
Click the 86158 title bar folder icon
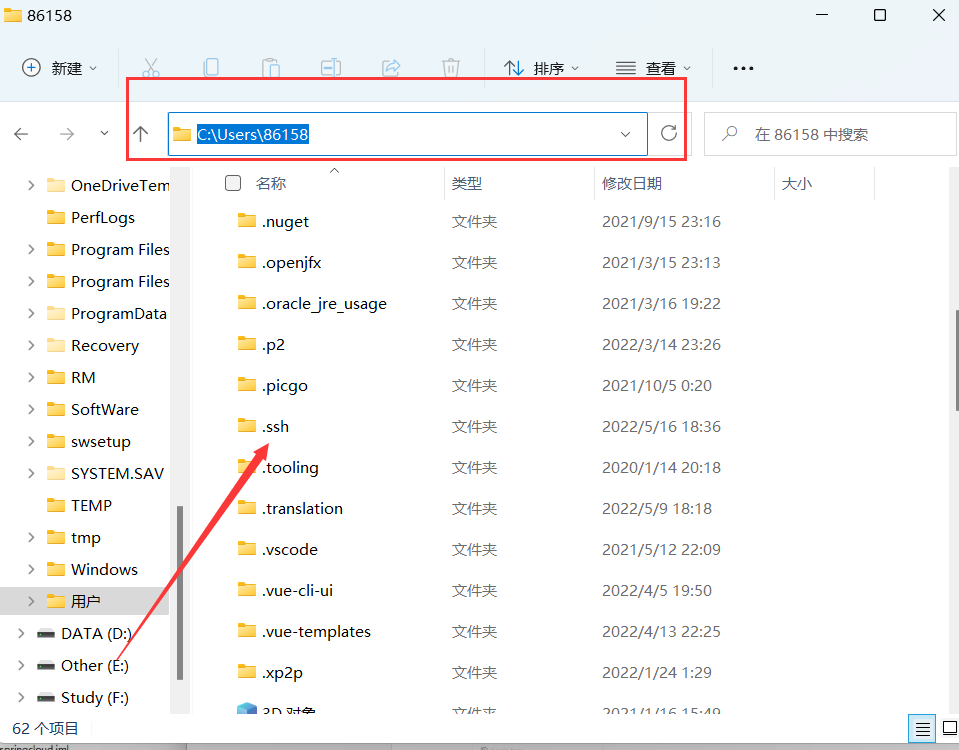tap(13, 15)
